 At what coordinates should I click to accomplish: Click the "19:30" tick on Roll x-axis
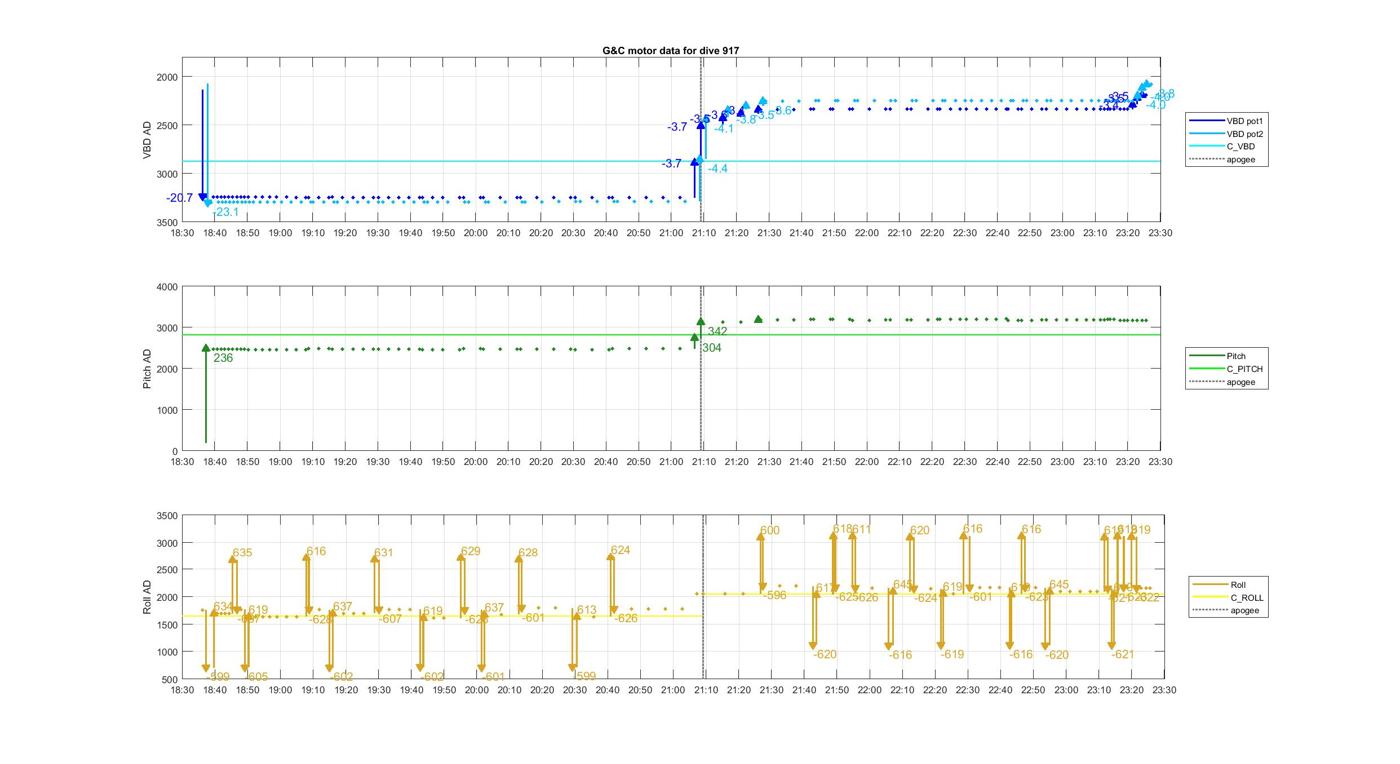(378, 690)
